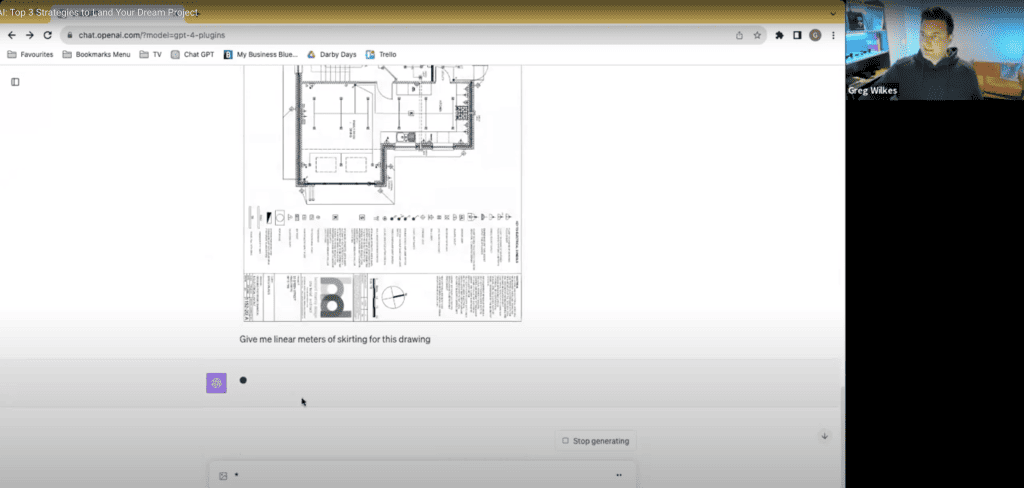The width and height of the screenshot is (1024, 488).
Task: Click the Greg Wilkes webcam video tile
Action: click(x=935, y=50)
